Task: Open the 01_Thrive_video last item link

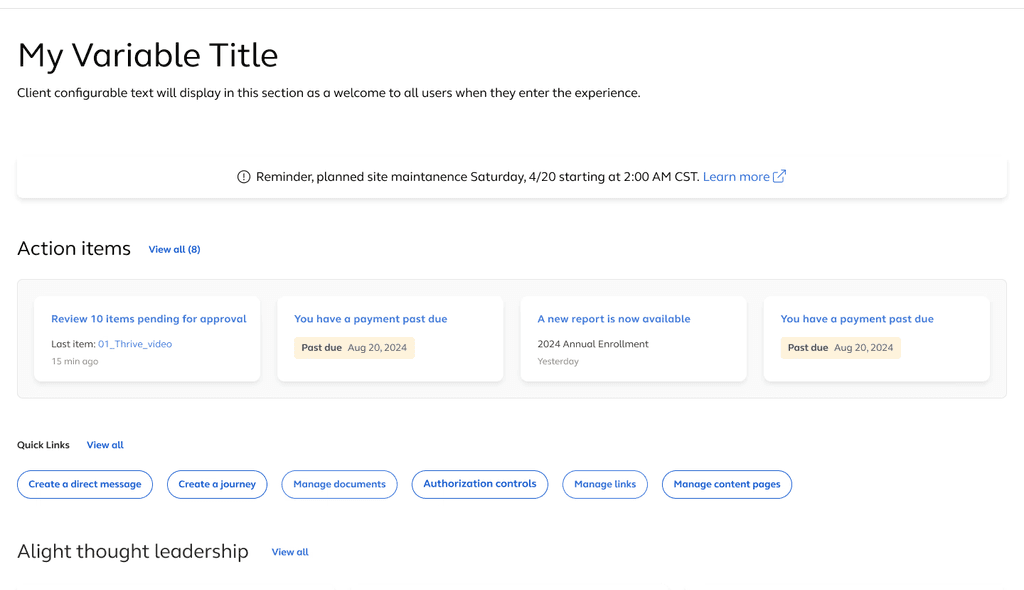Action: coord(135,344)
